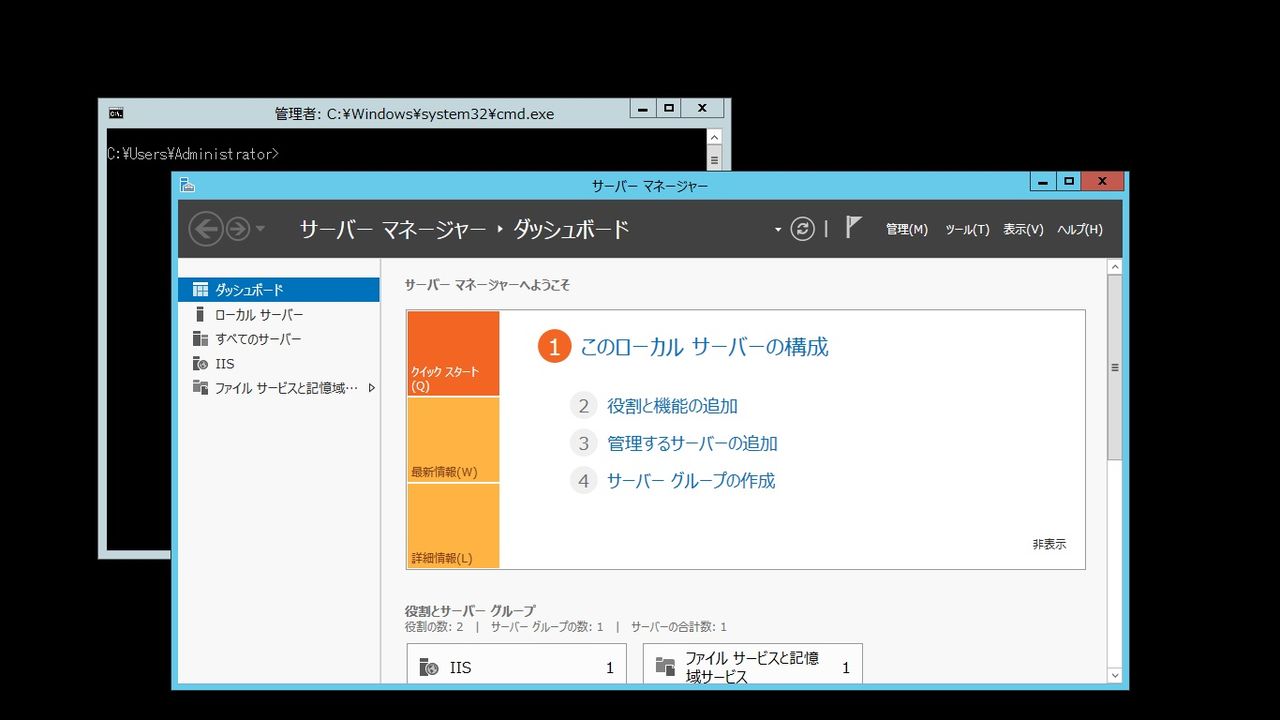This screenshot has height=720, width=1280.
Task: Select IIS in the left sidebar
Action: [x=279, y=363]
